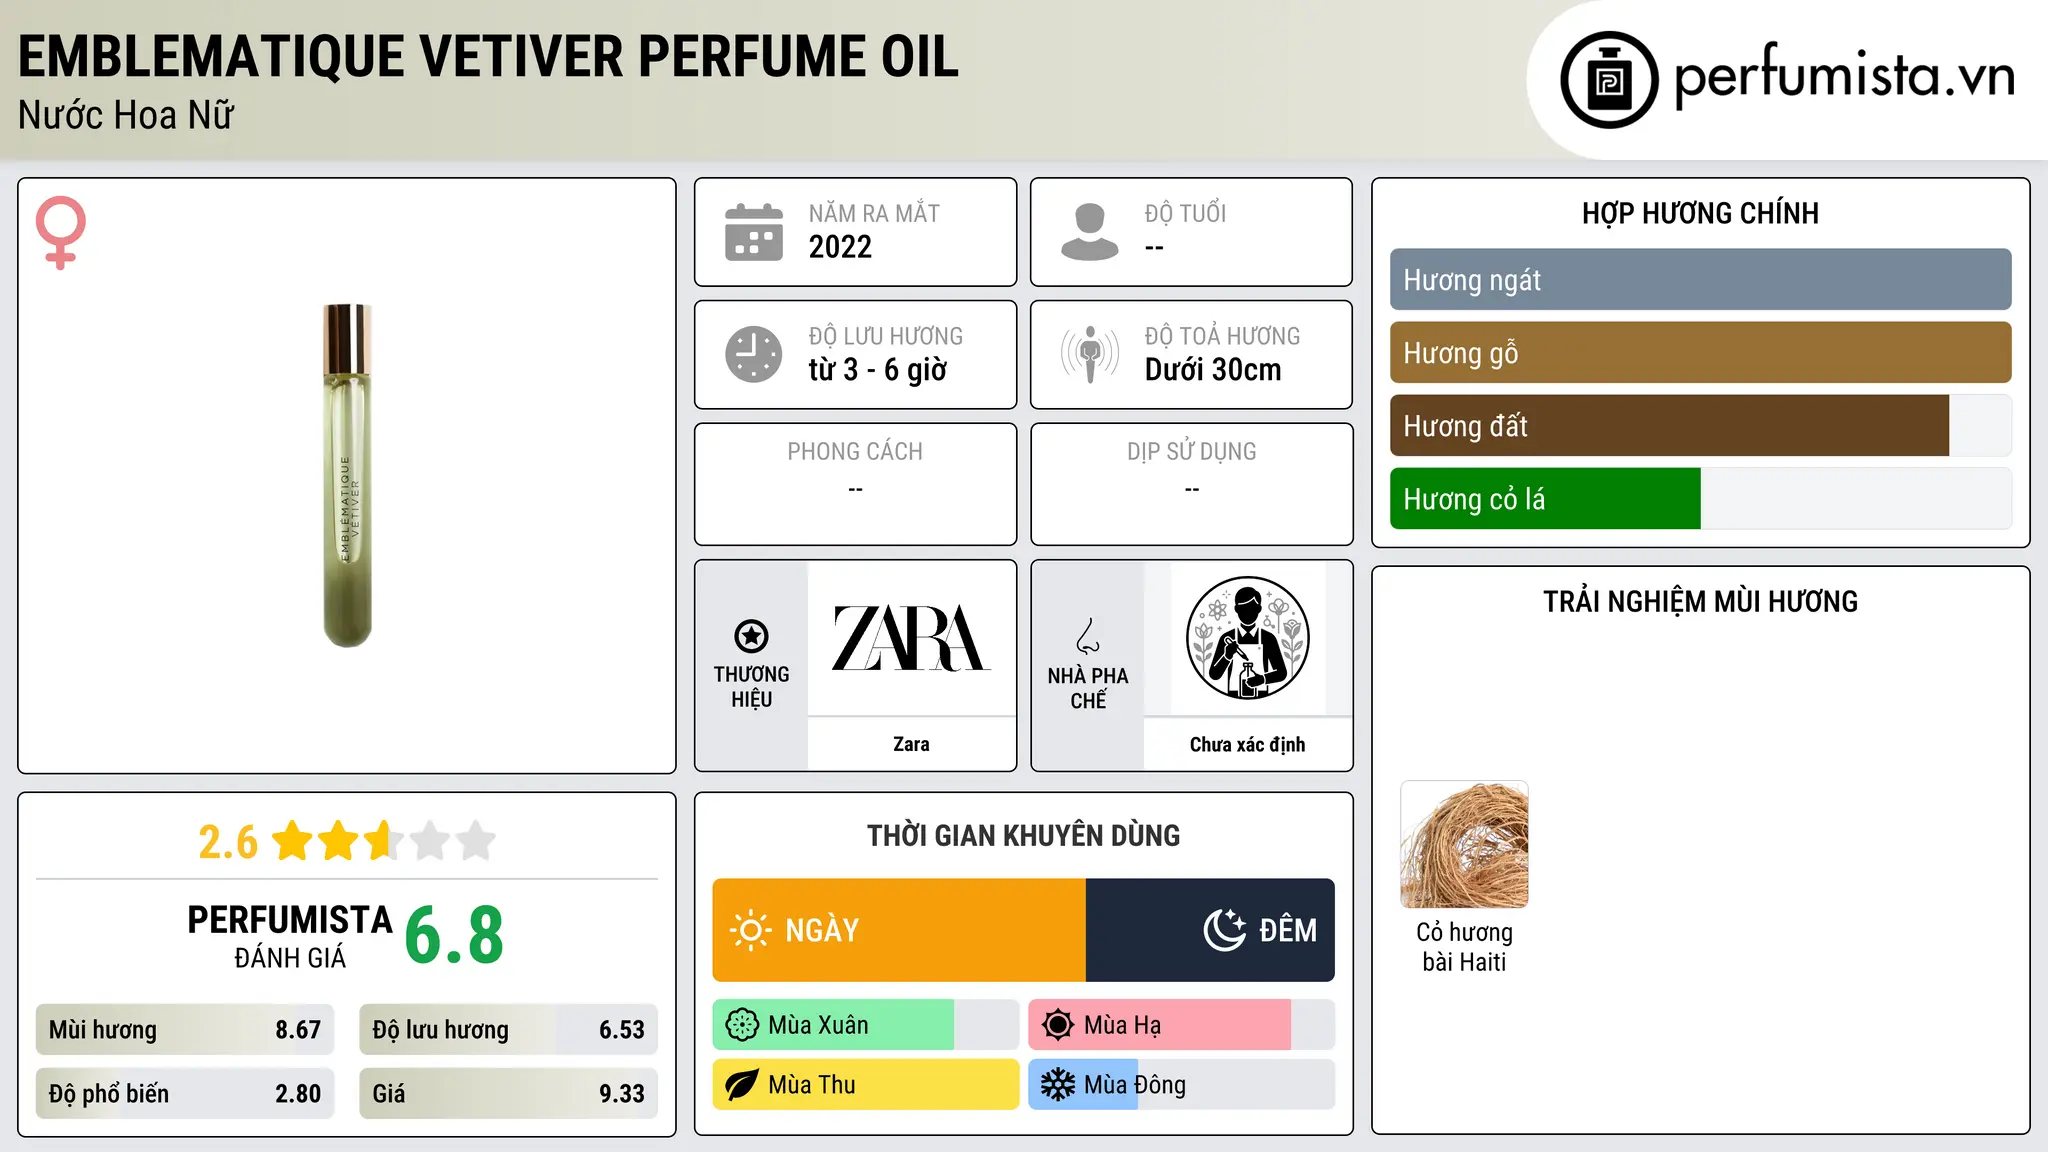The height and width of the screenshot is (1152, 2048).
Task: Click the flower icon for Mùa Xuân
Action: (742, 1025)
